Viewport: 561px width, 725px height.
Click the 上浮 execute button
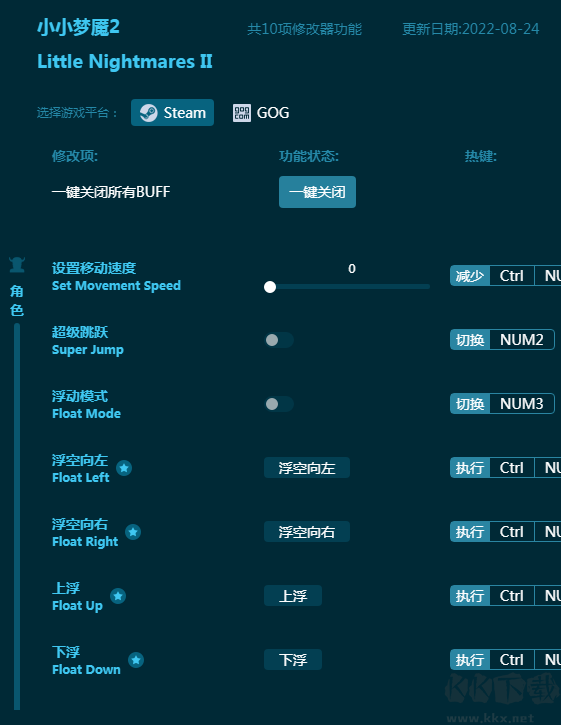293,596
